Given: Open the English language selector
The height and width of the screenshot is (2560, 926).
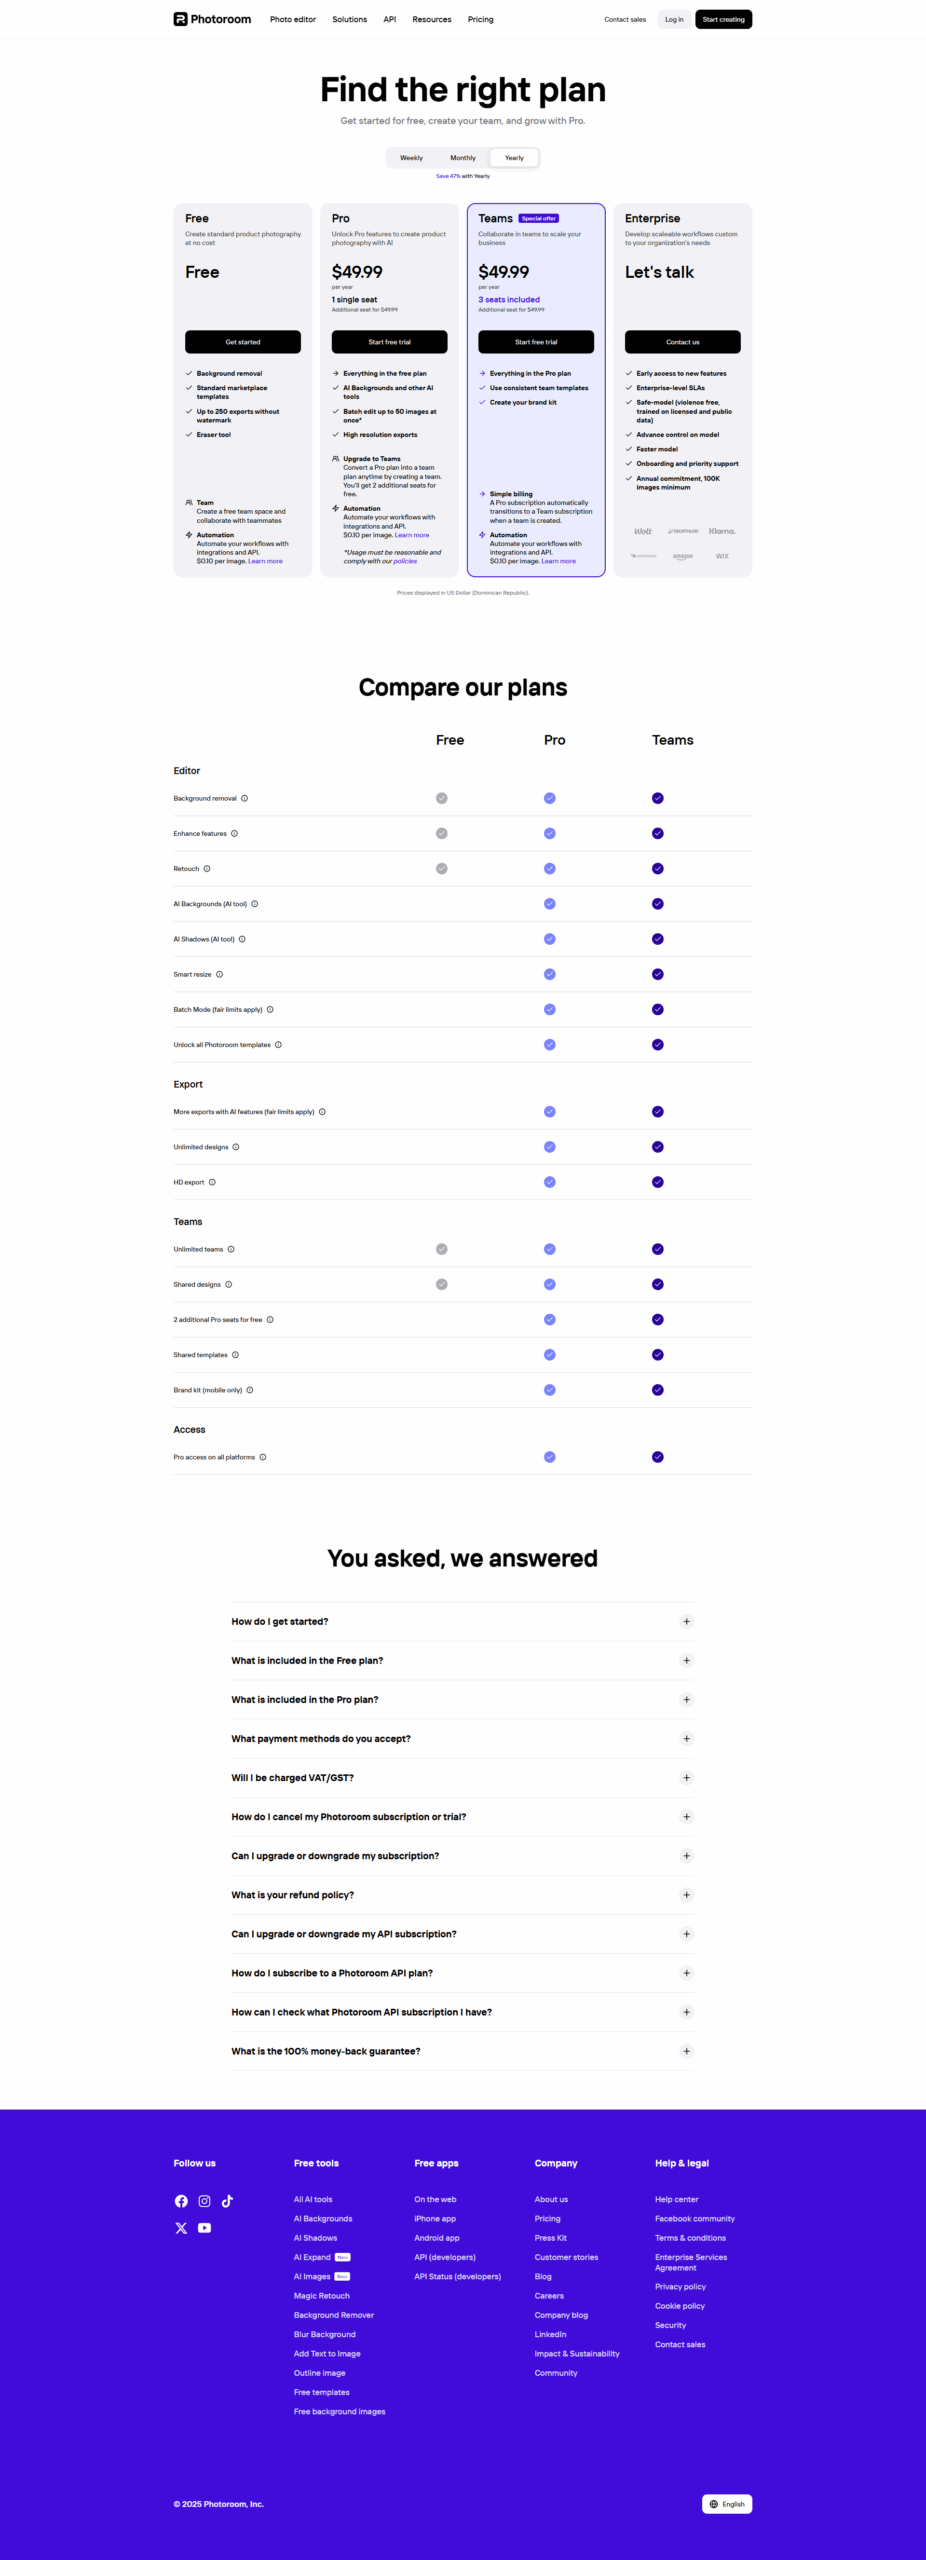Looking at the screenshot, I should click(727, 2504).
